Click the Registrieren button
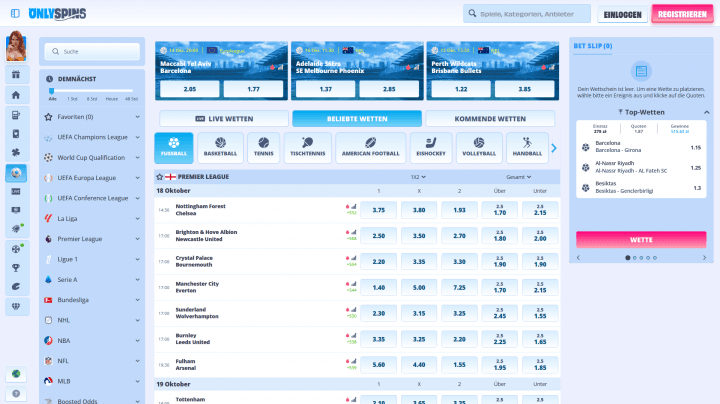Viewport: 720px width, 404px height. click(684, 14)
